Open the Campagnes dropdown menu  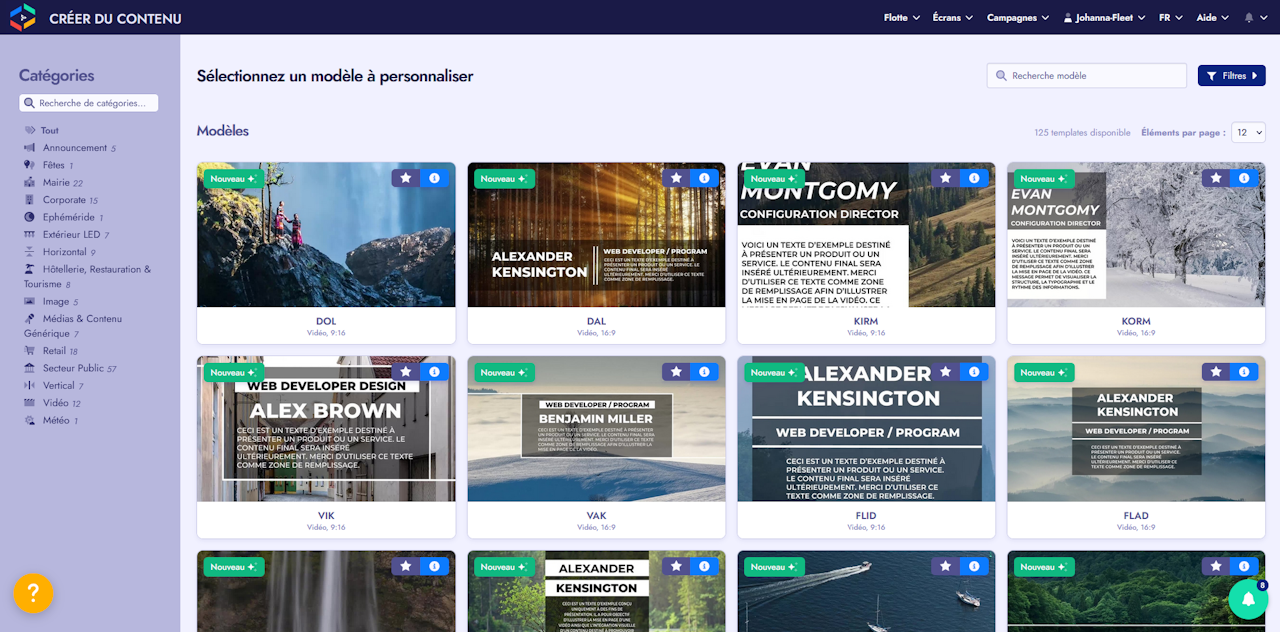(1018, 17)
